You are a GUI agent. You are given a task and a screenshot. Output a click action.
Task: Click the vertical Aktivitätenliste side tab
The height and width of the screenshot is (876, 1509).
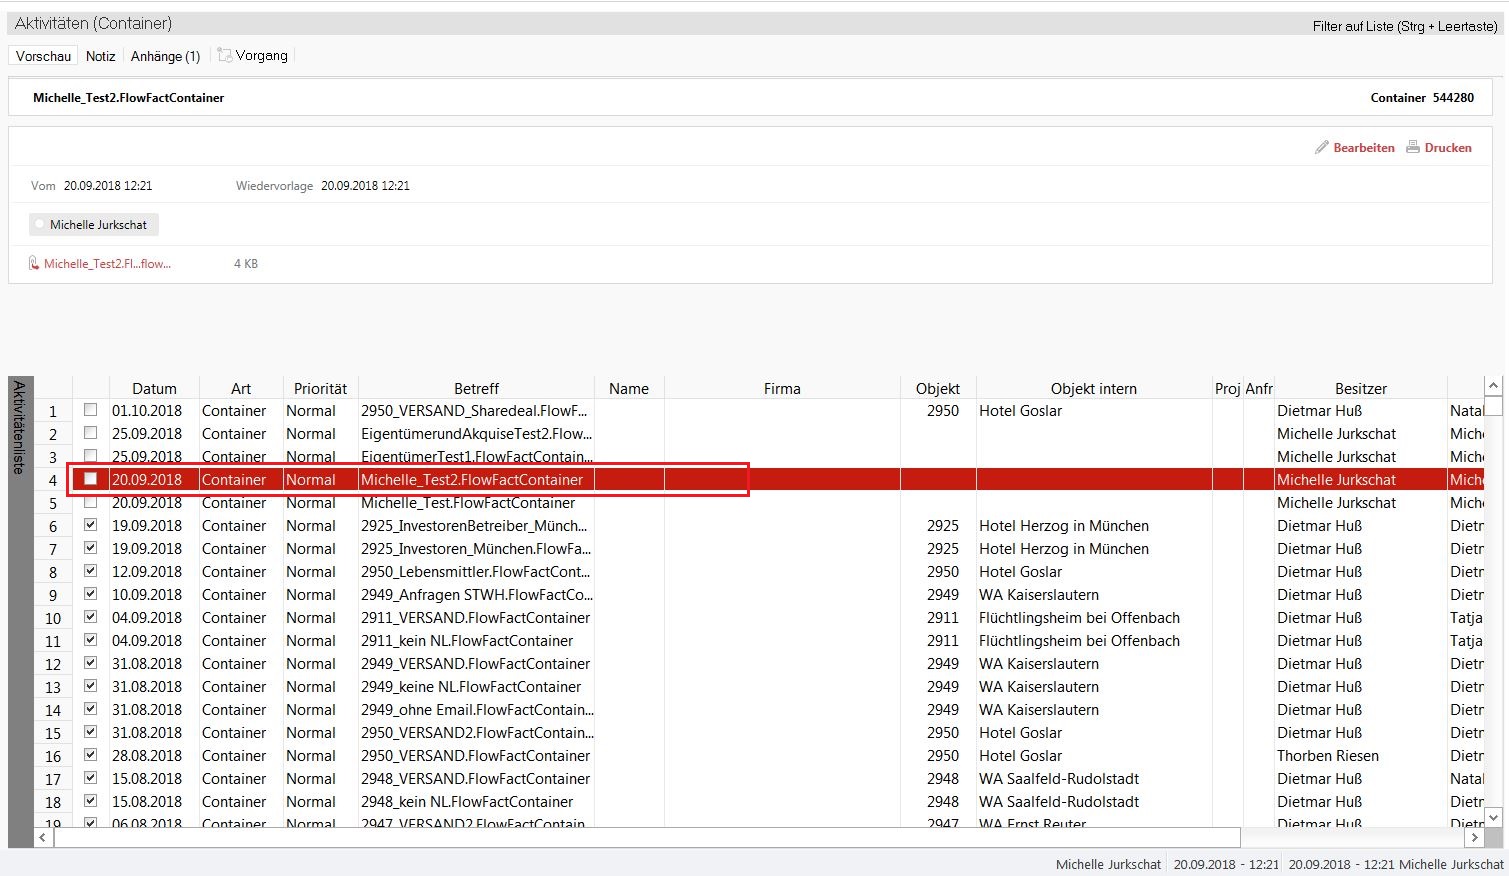tap(20, 427)
